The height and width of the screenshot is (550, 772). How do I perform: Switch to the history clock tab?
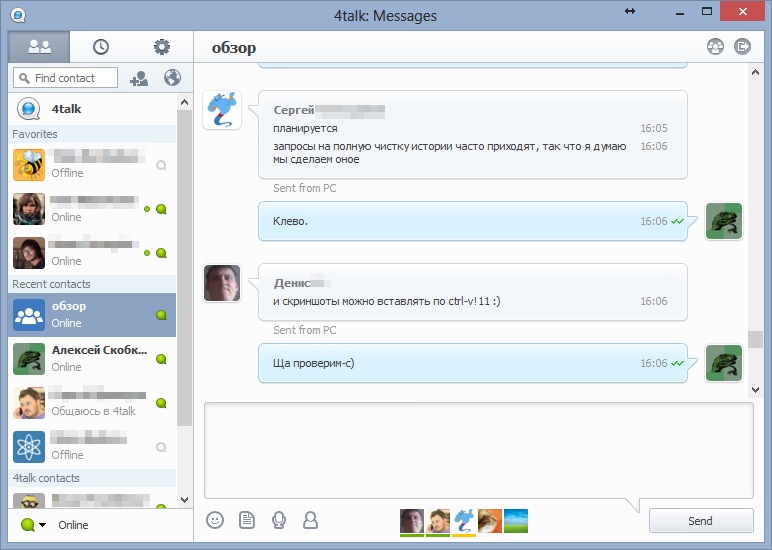click(101, 46)
